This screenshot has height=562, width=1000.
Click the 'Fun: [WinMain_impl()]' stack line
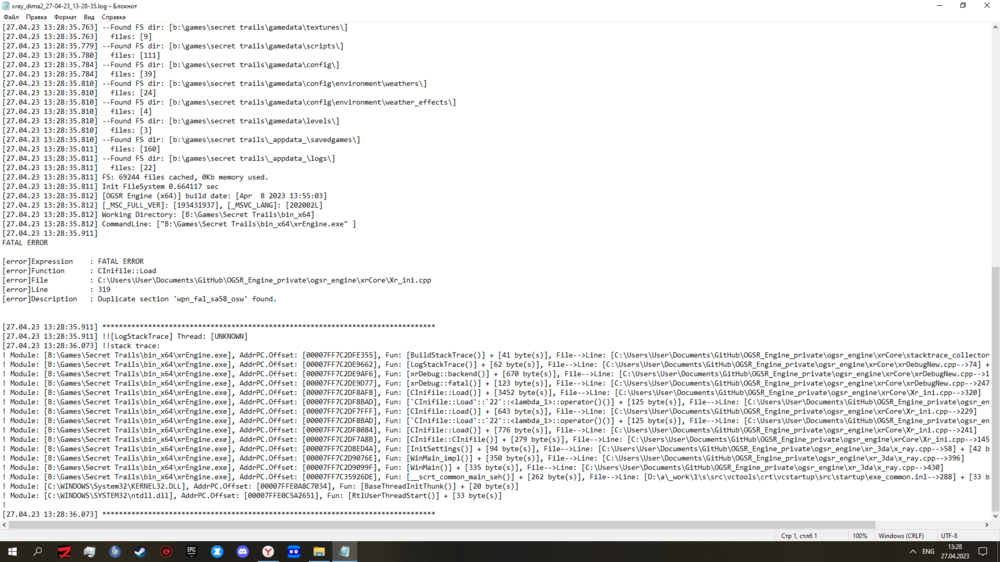(x=483, y=458)
